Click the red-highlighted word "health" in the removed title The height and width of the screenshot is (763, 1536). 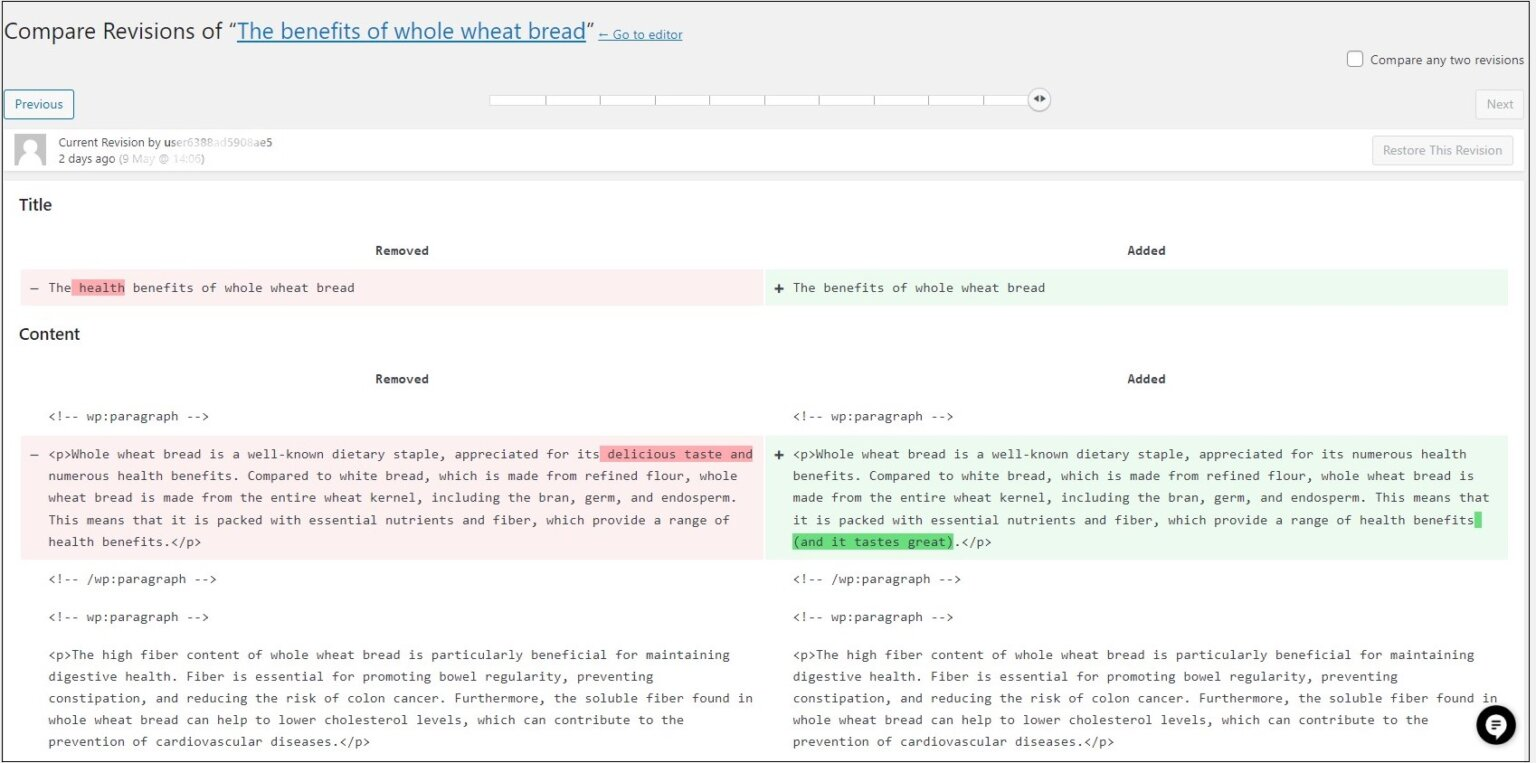tap(101, 288)
